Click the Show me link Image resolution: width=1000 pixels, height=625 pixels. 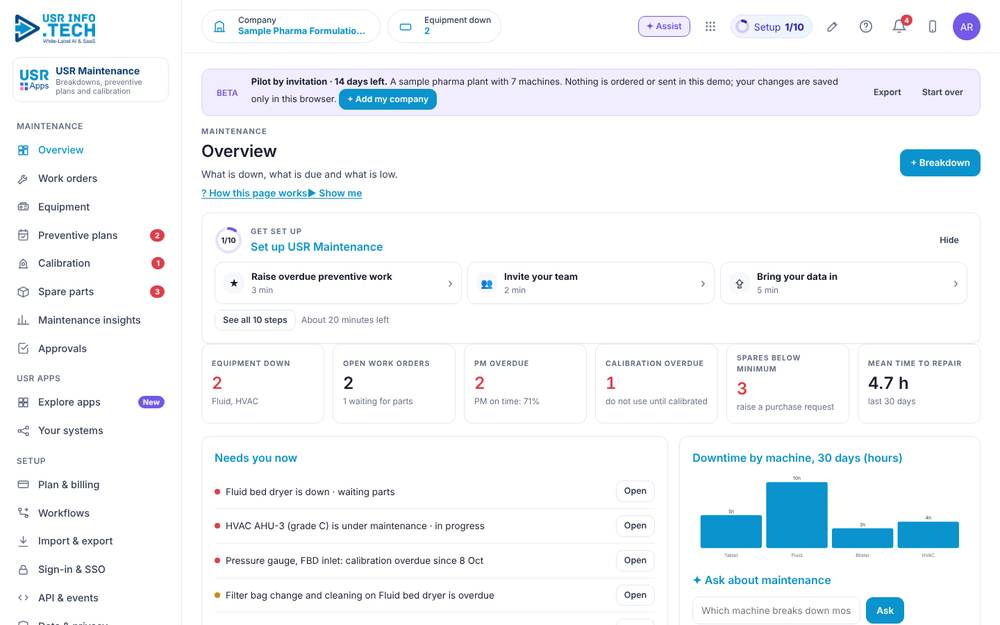335,193
